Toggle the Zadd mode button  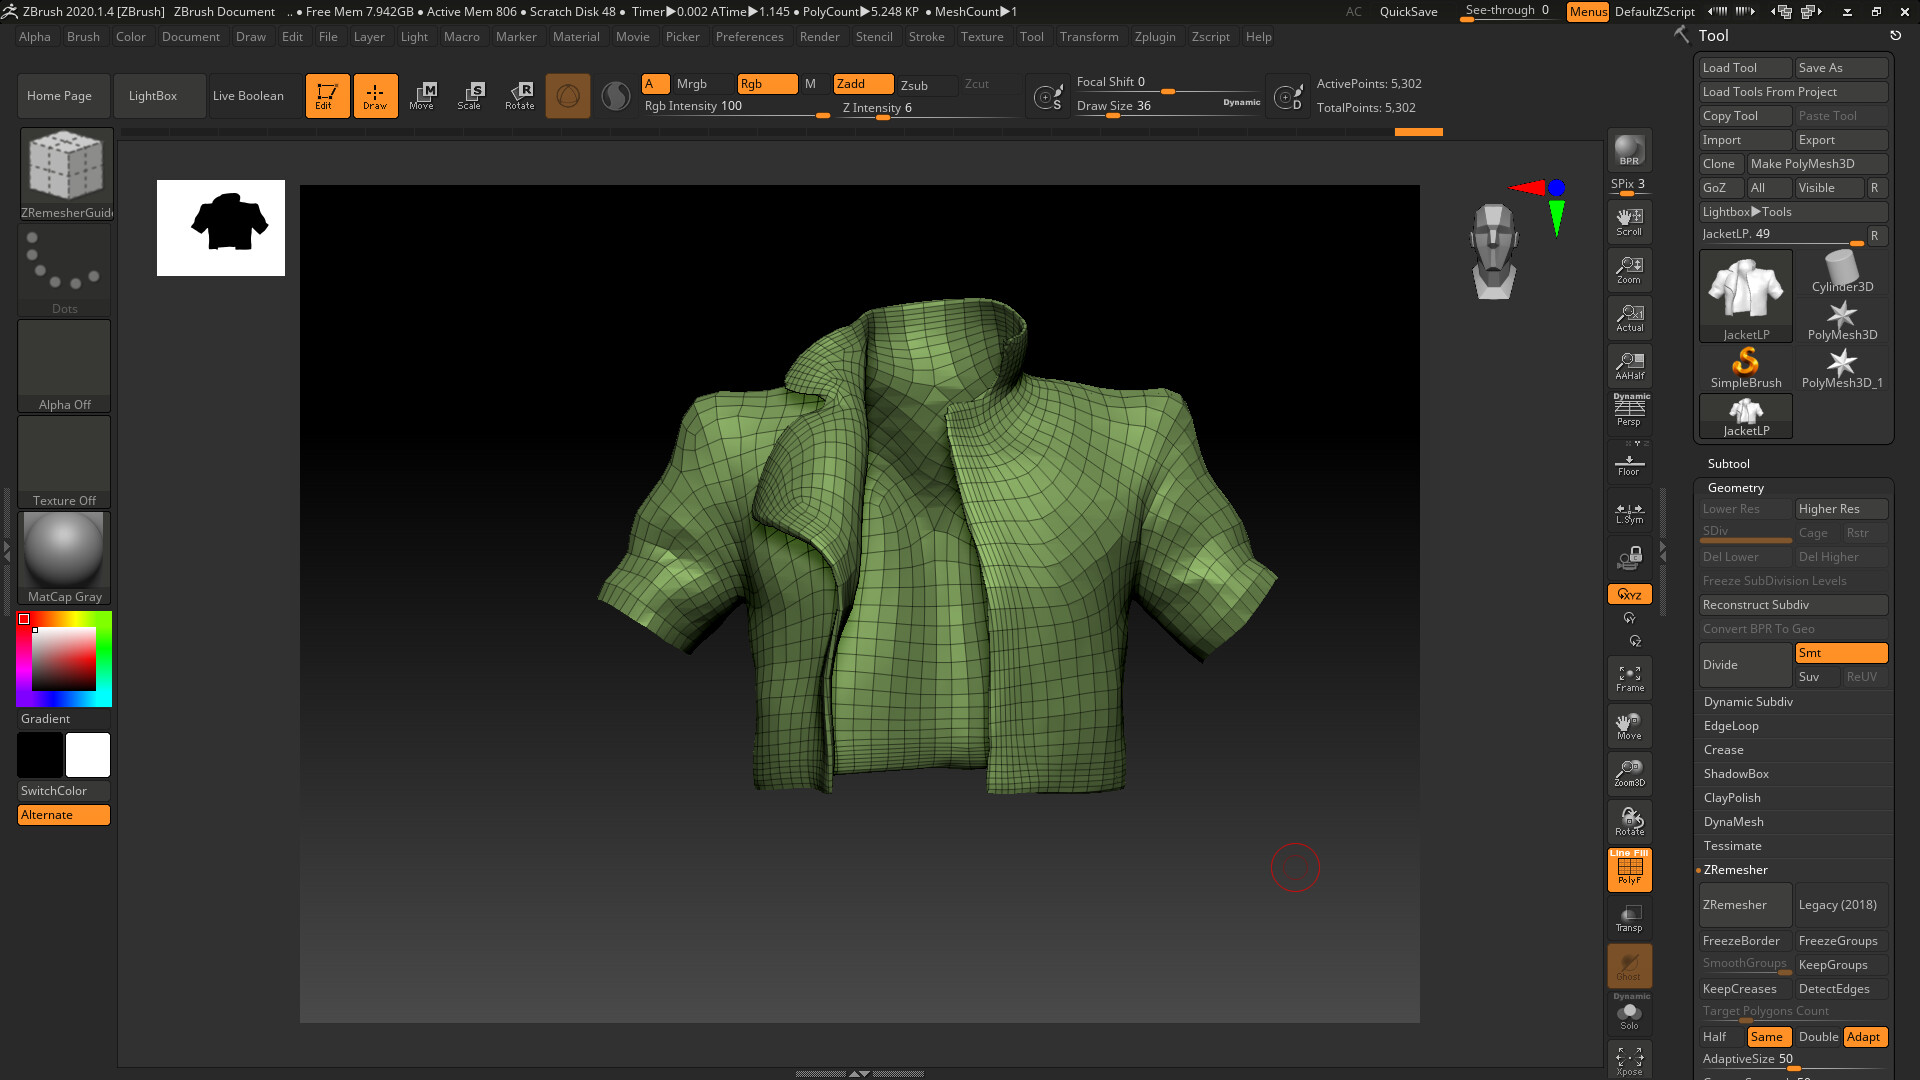[x=863, y=84]
